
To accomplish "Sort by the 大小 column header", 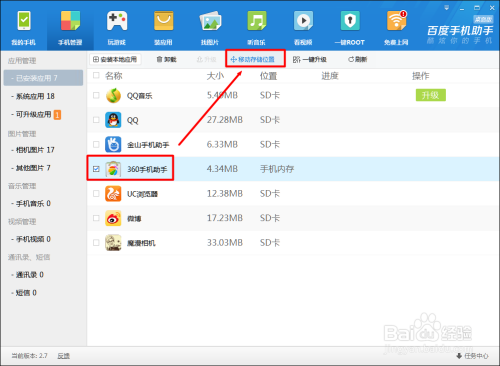I will pos(215,76).
